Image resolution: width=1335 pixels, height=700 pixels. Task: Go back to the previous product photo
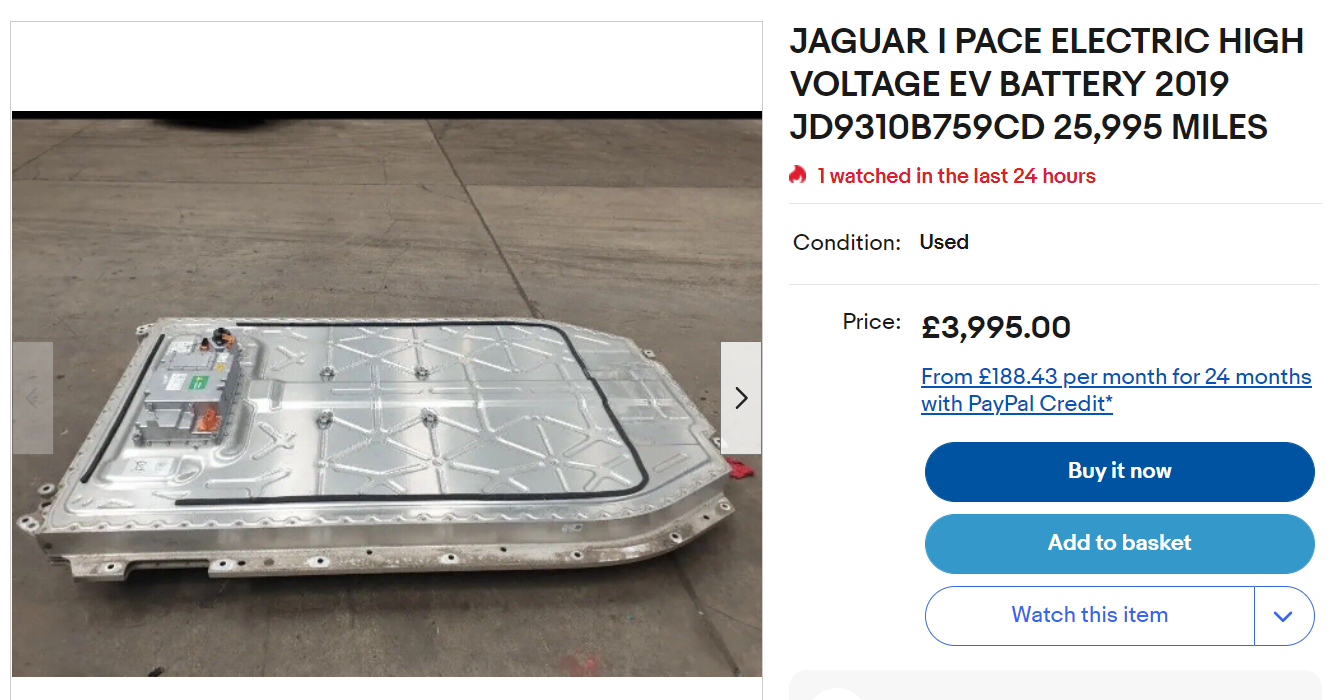(x=32, y=398)
